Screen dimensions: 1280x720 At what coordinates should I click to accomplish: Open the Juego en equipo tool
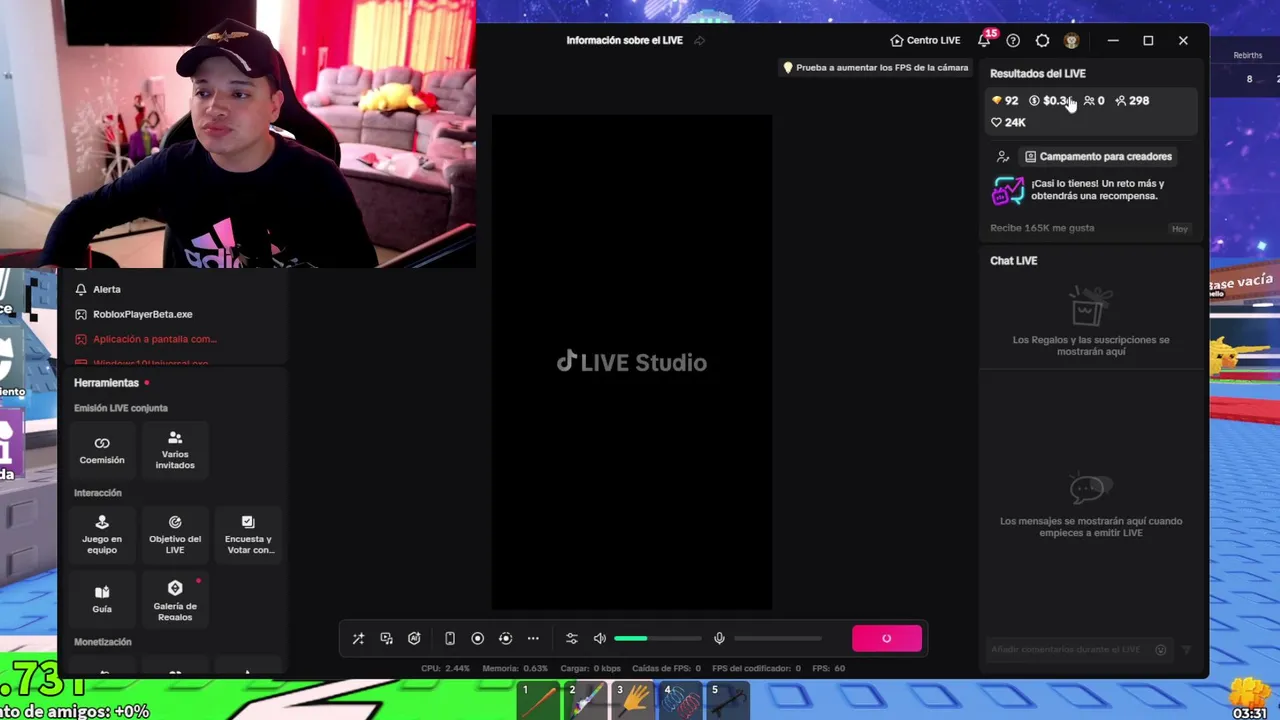click(102, 535)
